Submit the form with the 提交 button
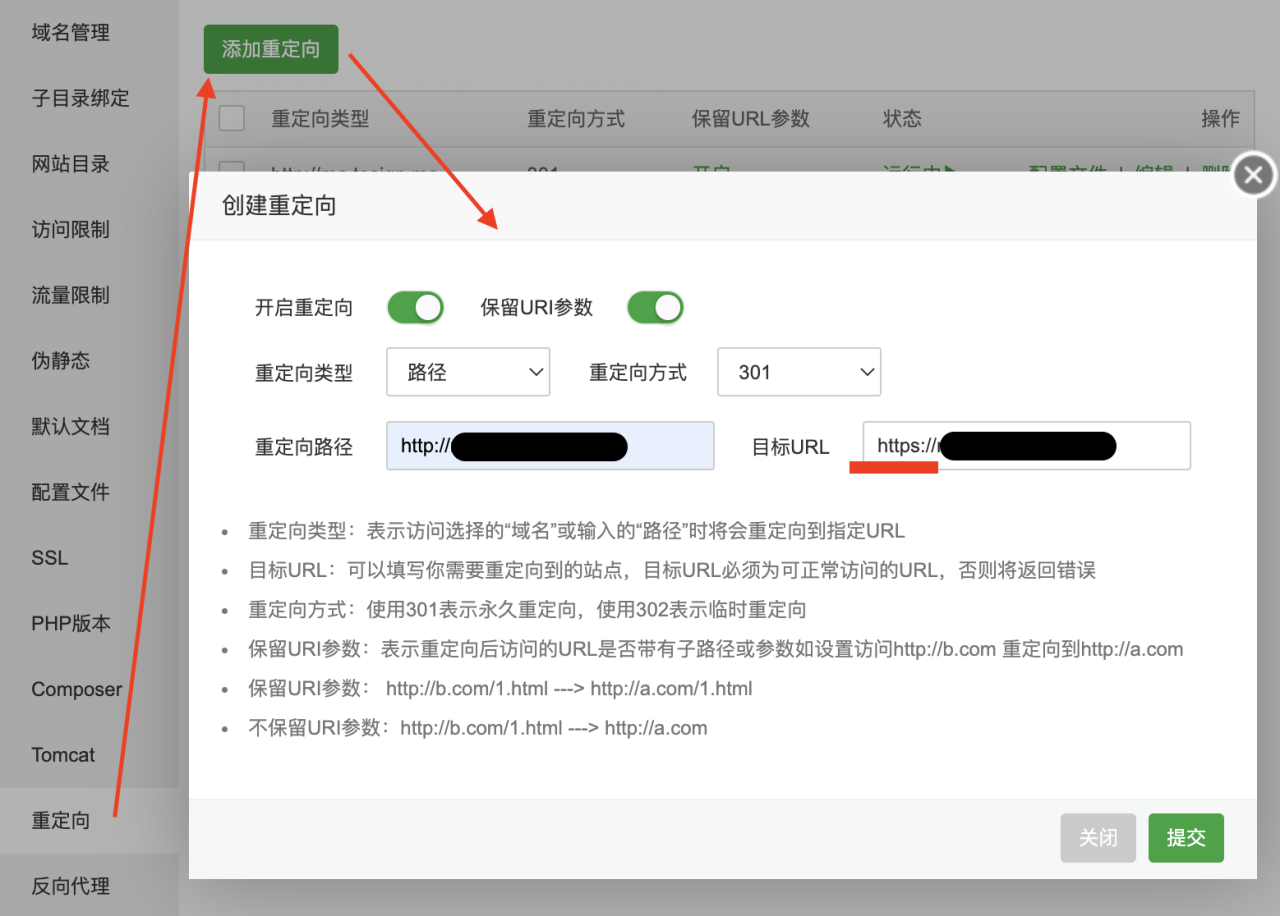Image resolution: width=1280 pixels, height=916 pixels. pos(1186,838)
